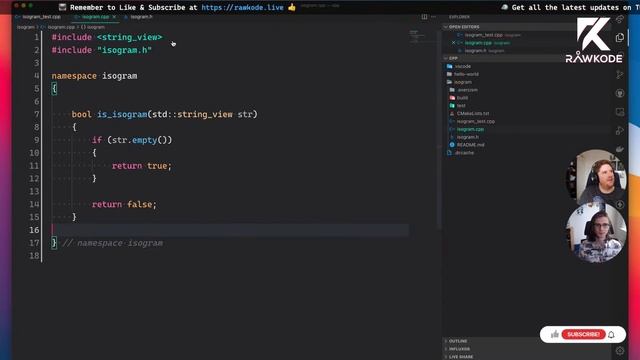Screen dimensions: 640x360
Task: Open isogram_test.cpp in the CPP file tree
Action: point(476,121)
